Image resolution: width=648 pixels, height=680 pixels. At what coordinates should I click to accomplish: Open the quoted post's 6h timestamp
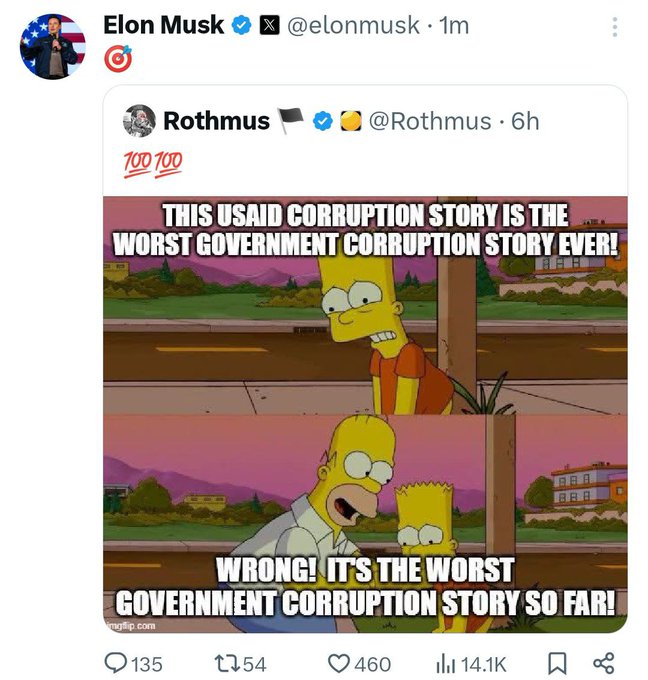click(x=525, y=121)
